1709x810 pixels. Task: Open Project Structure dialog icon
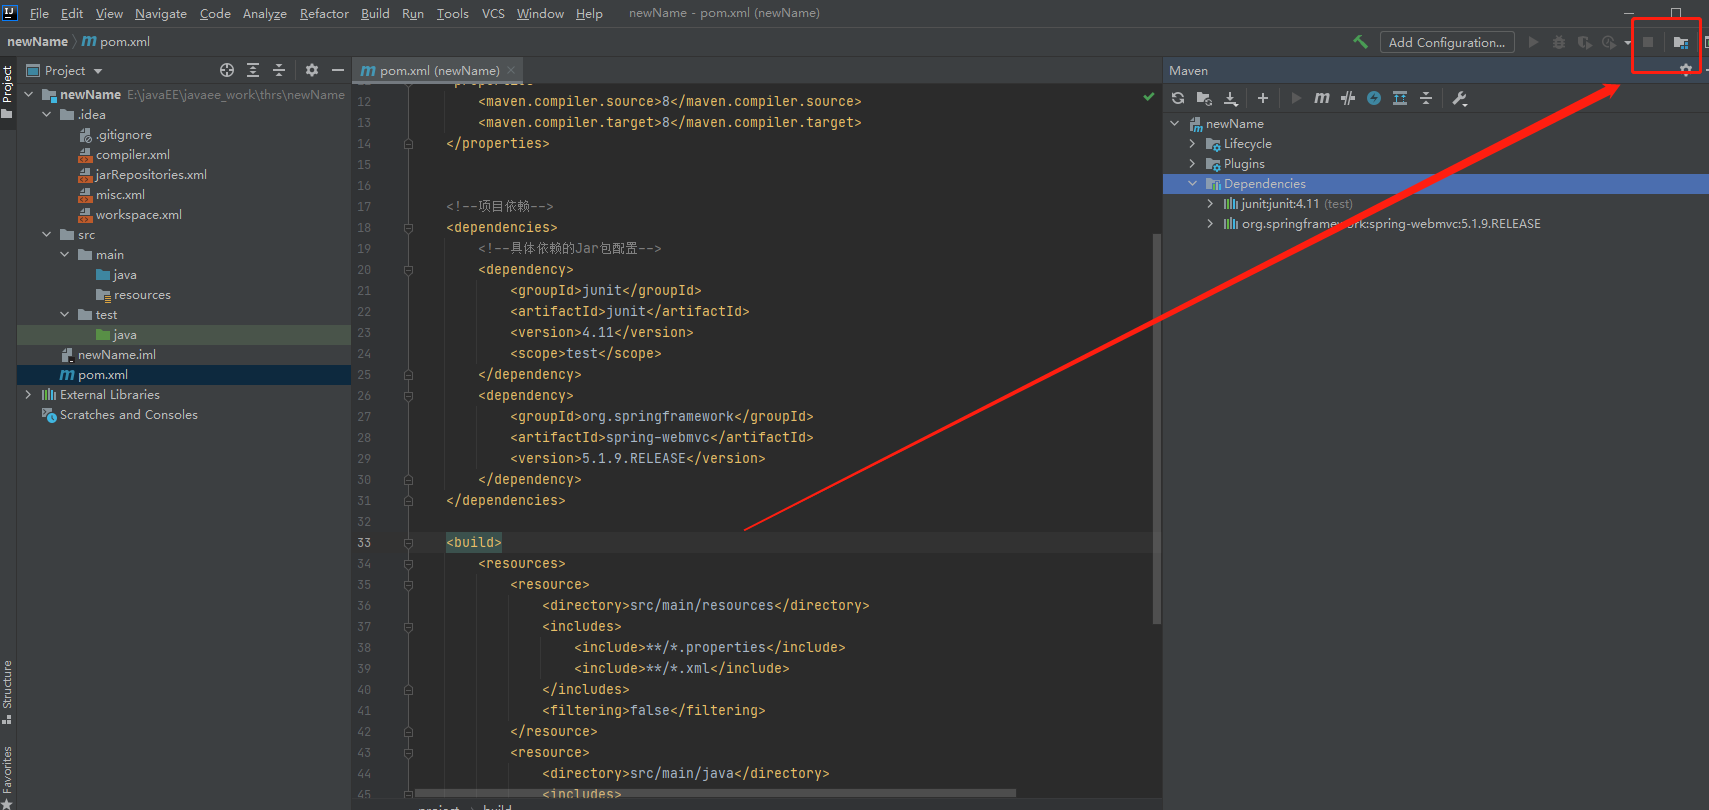pyautogui.click(x=1680, y=42)
